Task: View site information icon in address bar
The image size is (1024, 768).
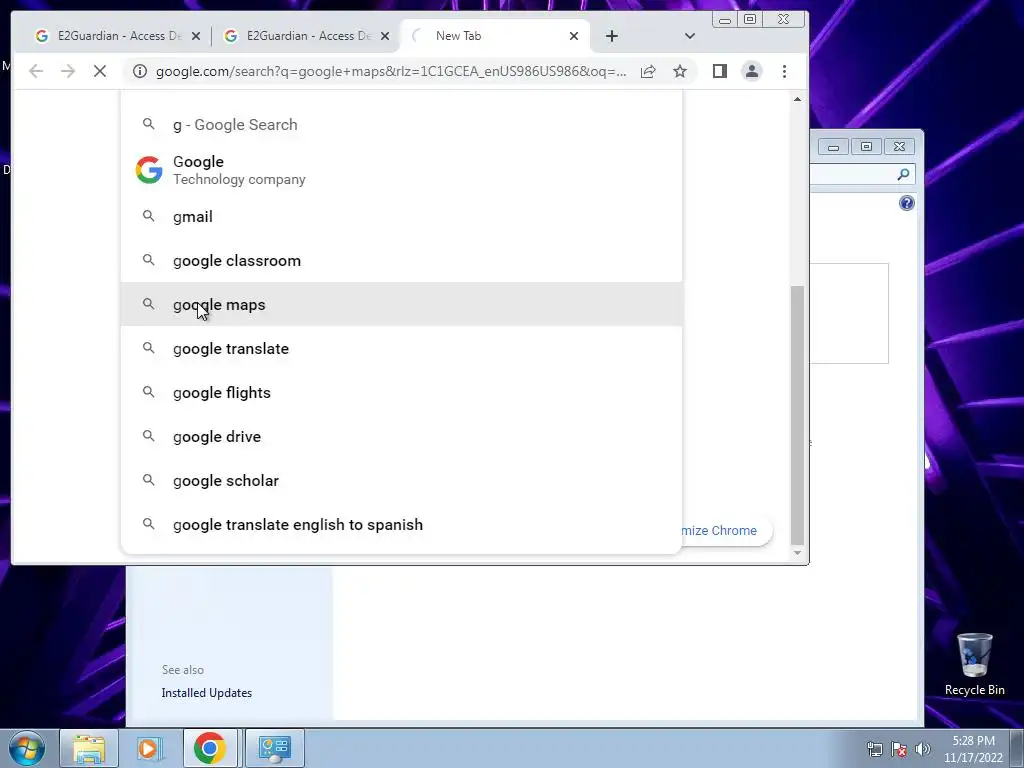Action: click(140, 71)
